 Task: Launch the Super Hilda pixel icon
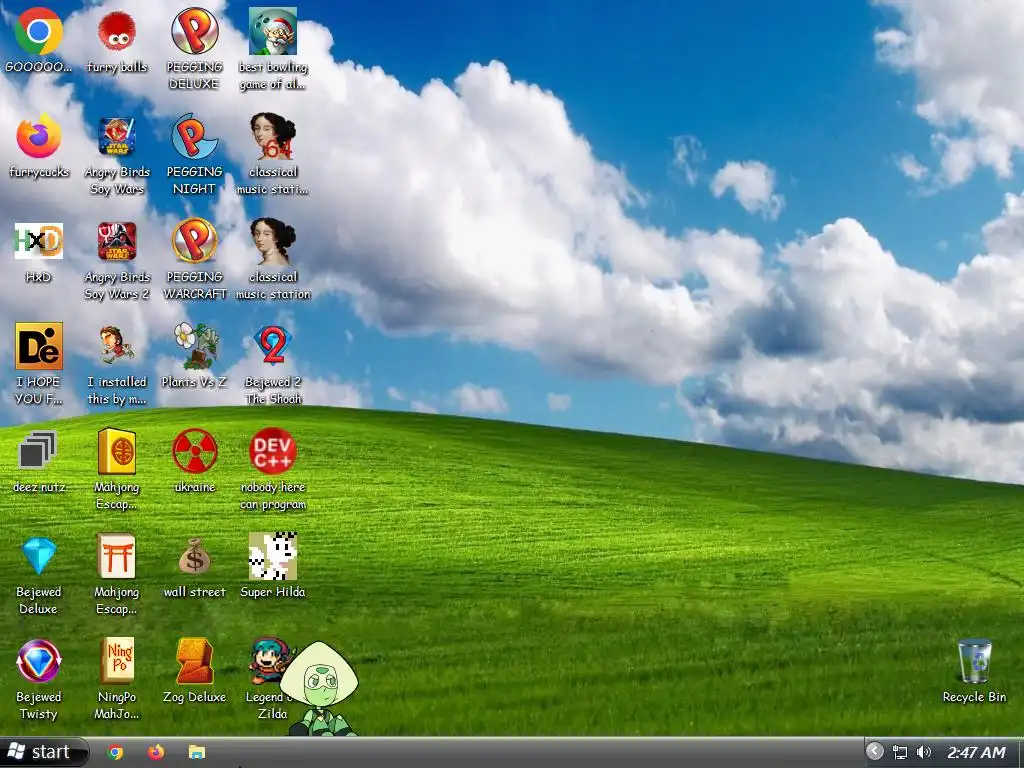point(273,556)
